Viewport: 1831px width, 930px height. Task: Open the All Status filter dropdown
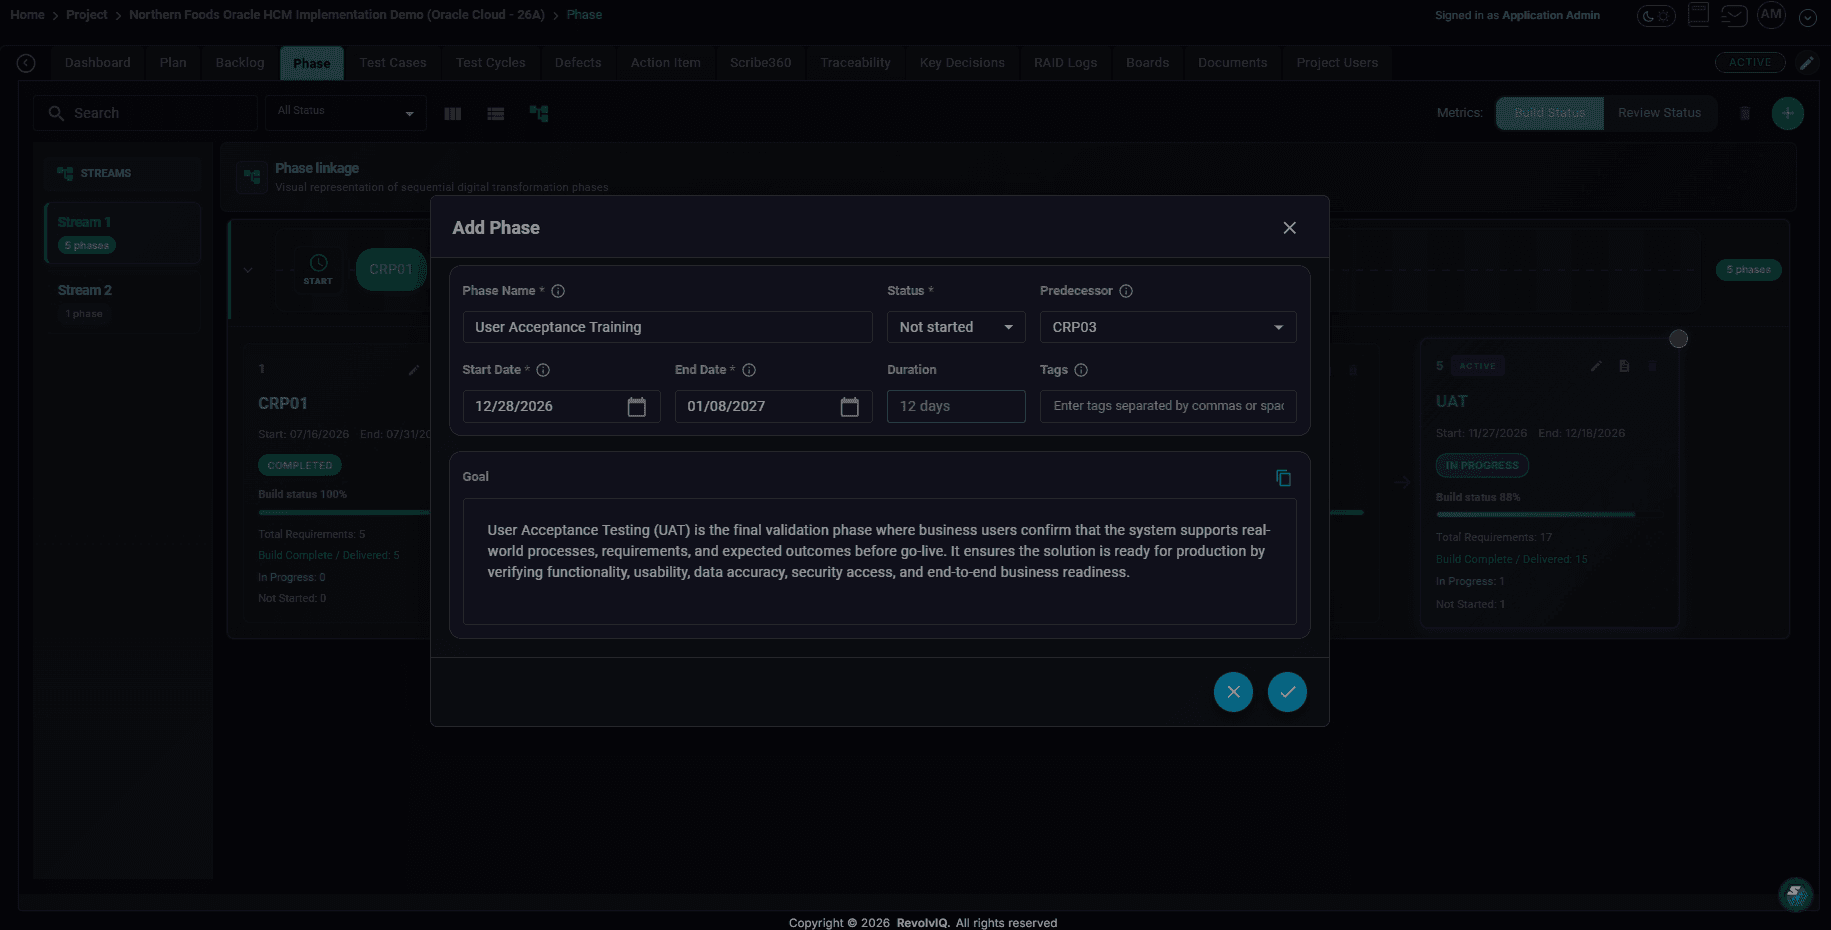click(346, 113)
